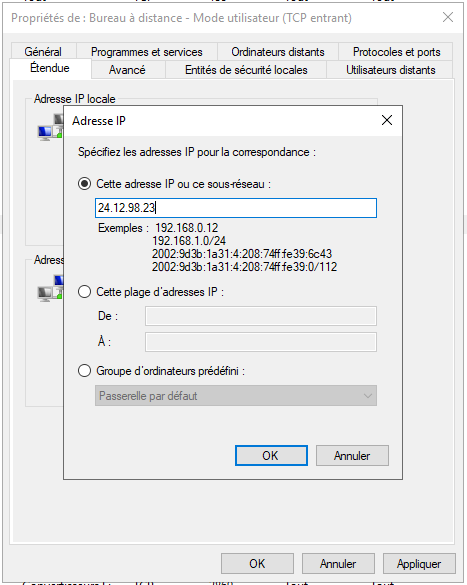This screenshot has height=585, width=467.
Task: Open the Avancé tab
Action: (127, 70)
